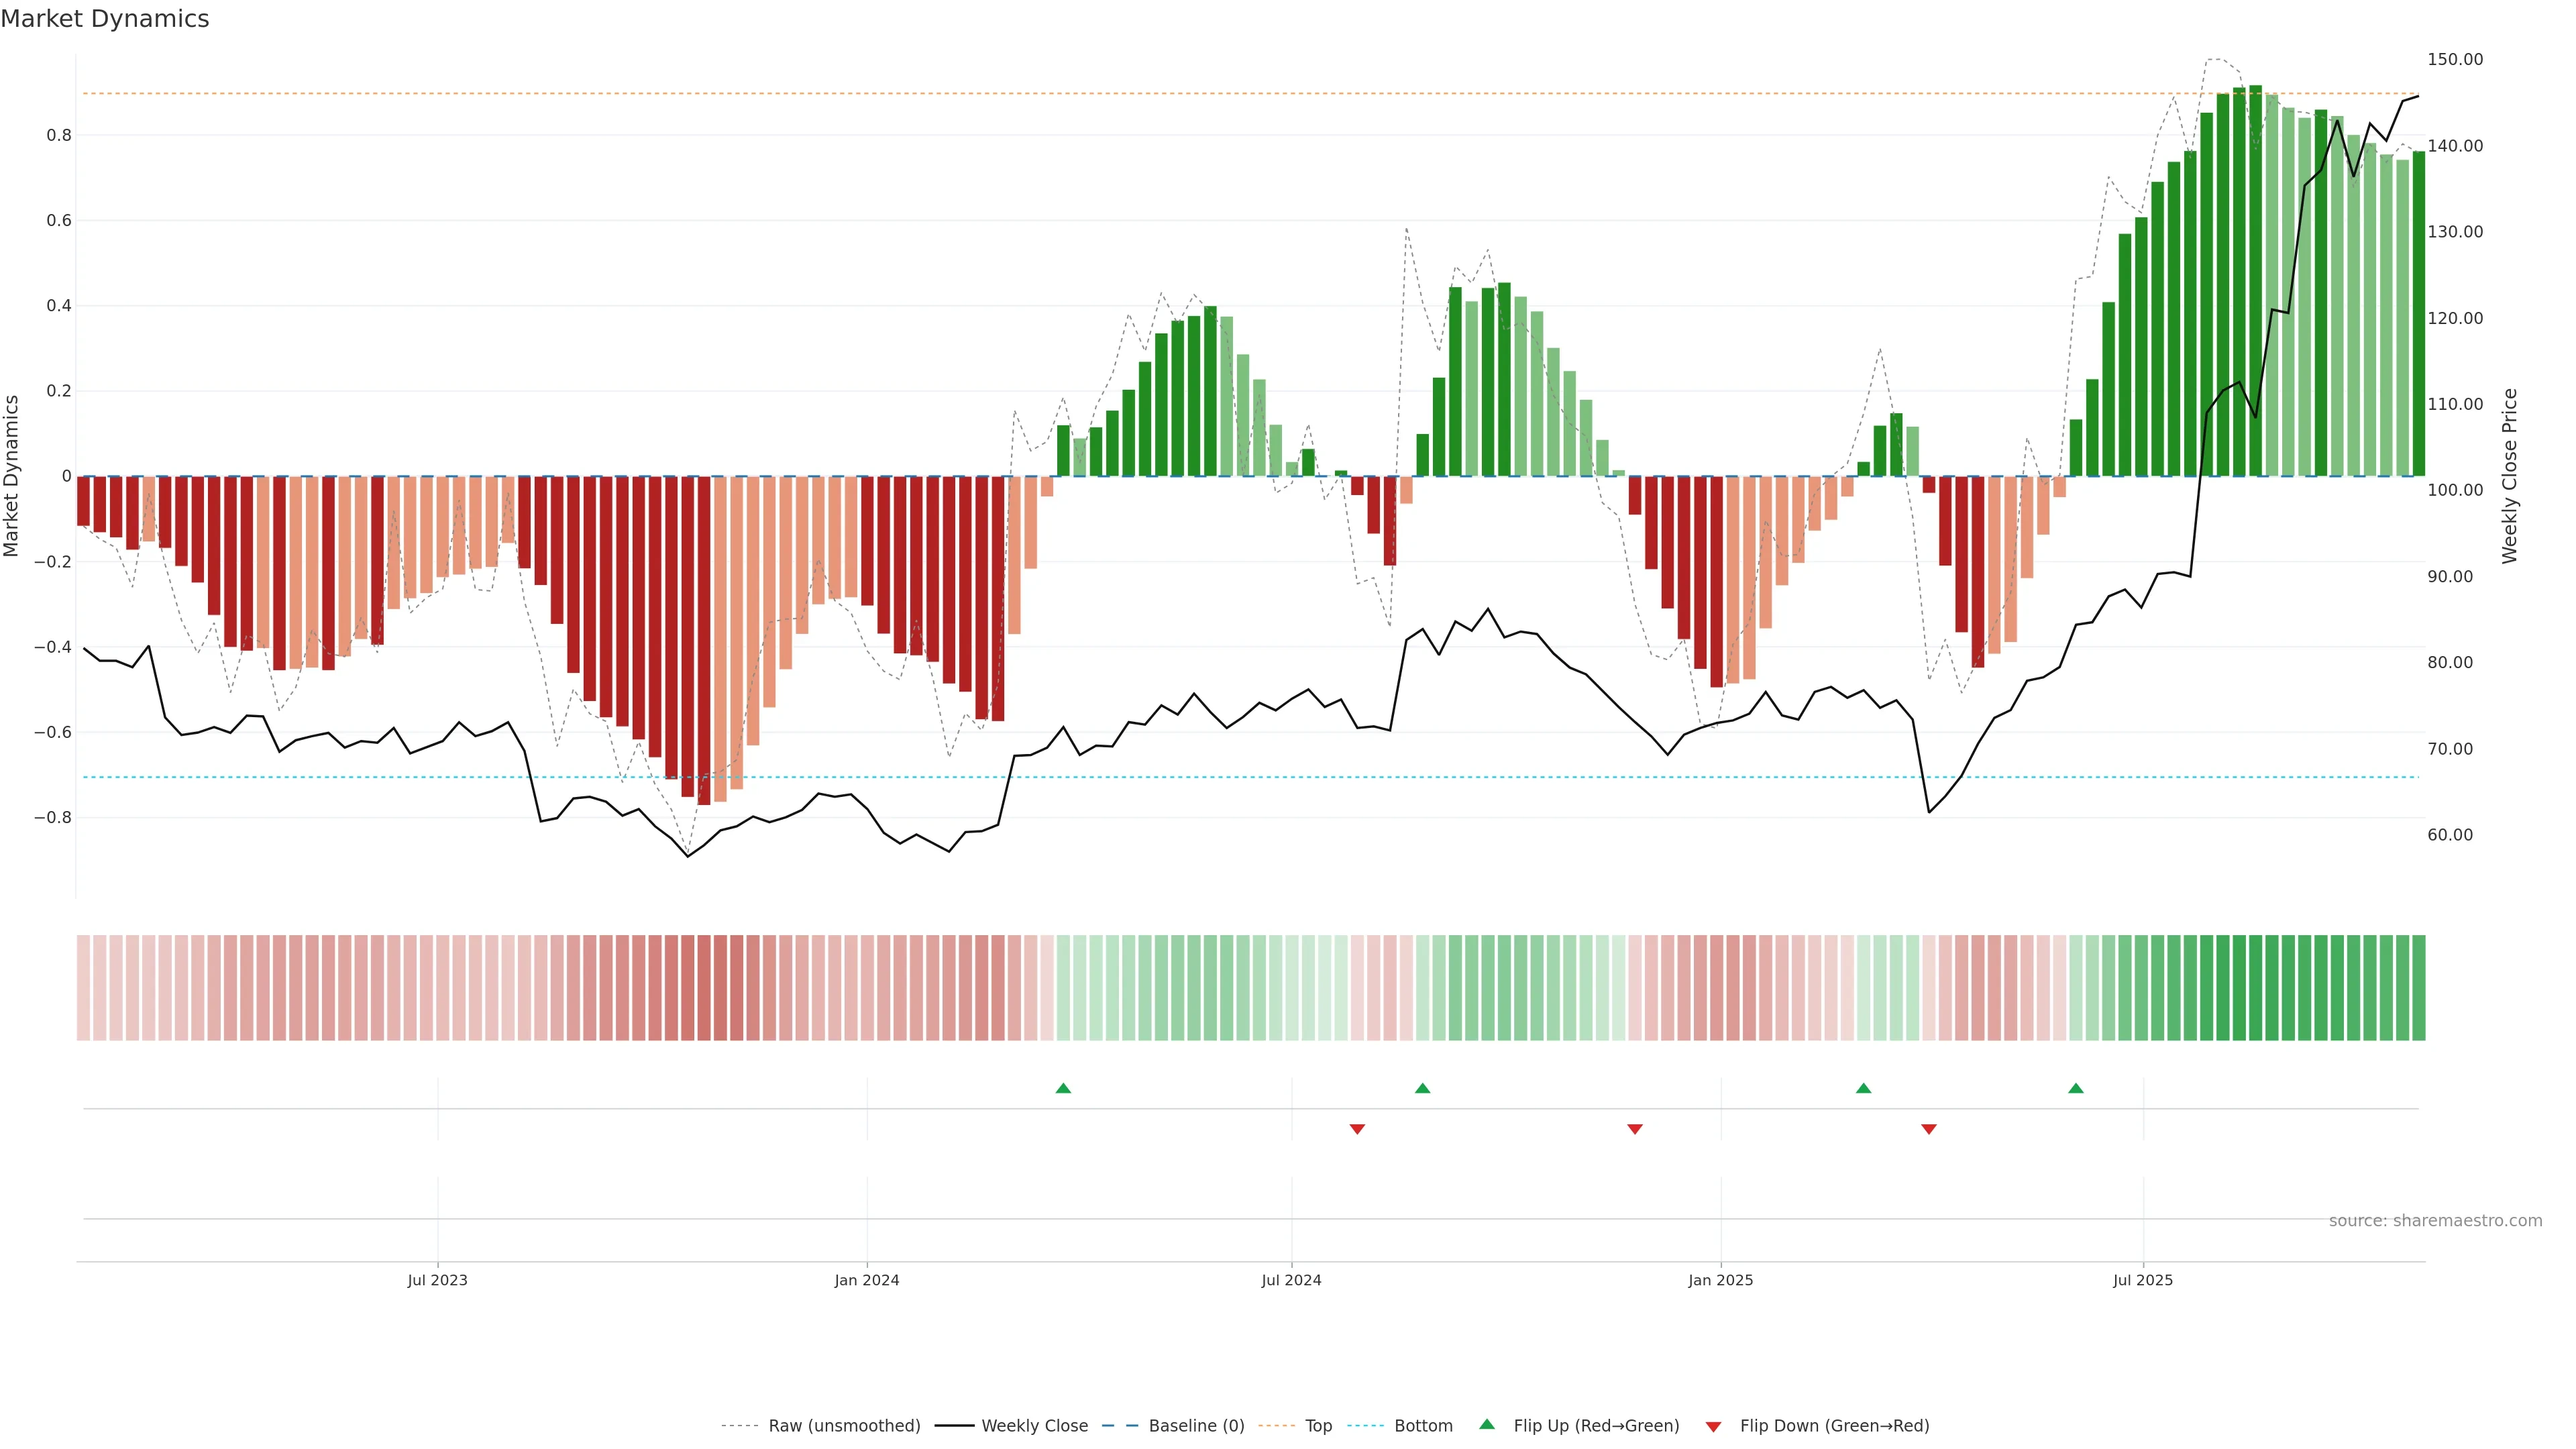Screen dimensions: 2576x1449
Task: Click the 150.00 tick on price axis
Action: tap(2455, 60)
